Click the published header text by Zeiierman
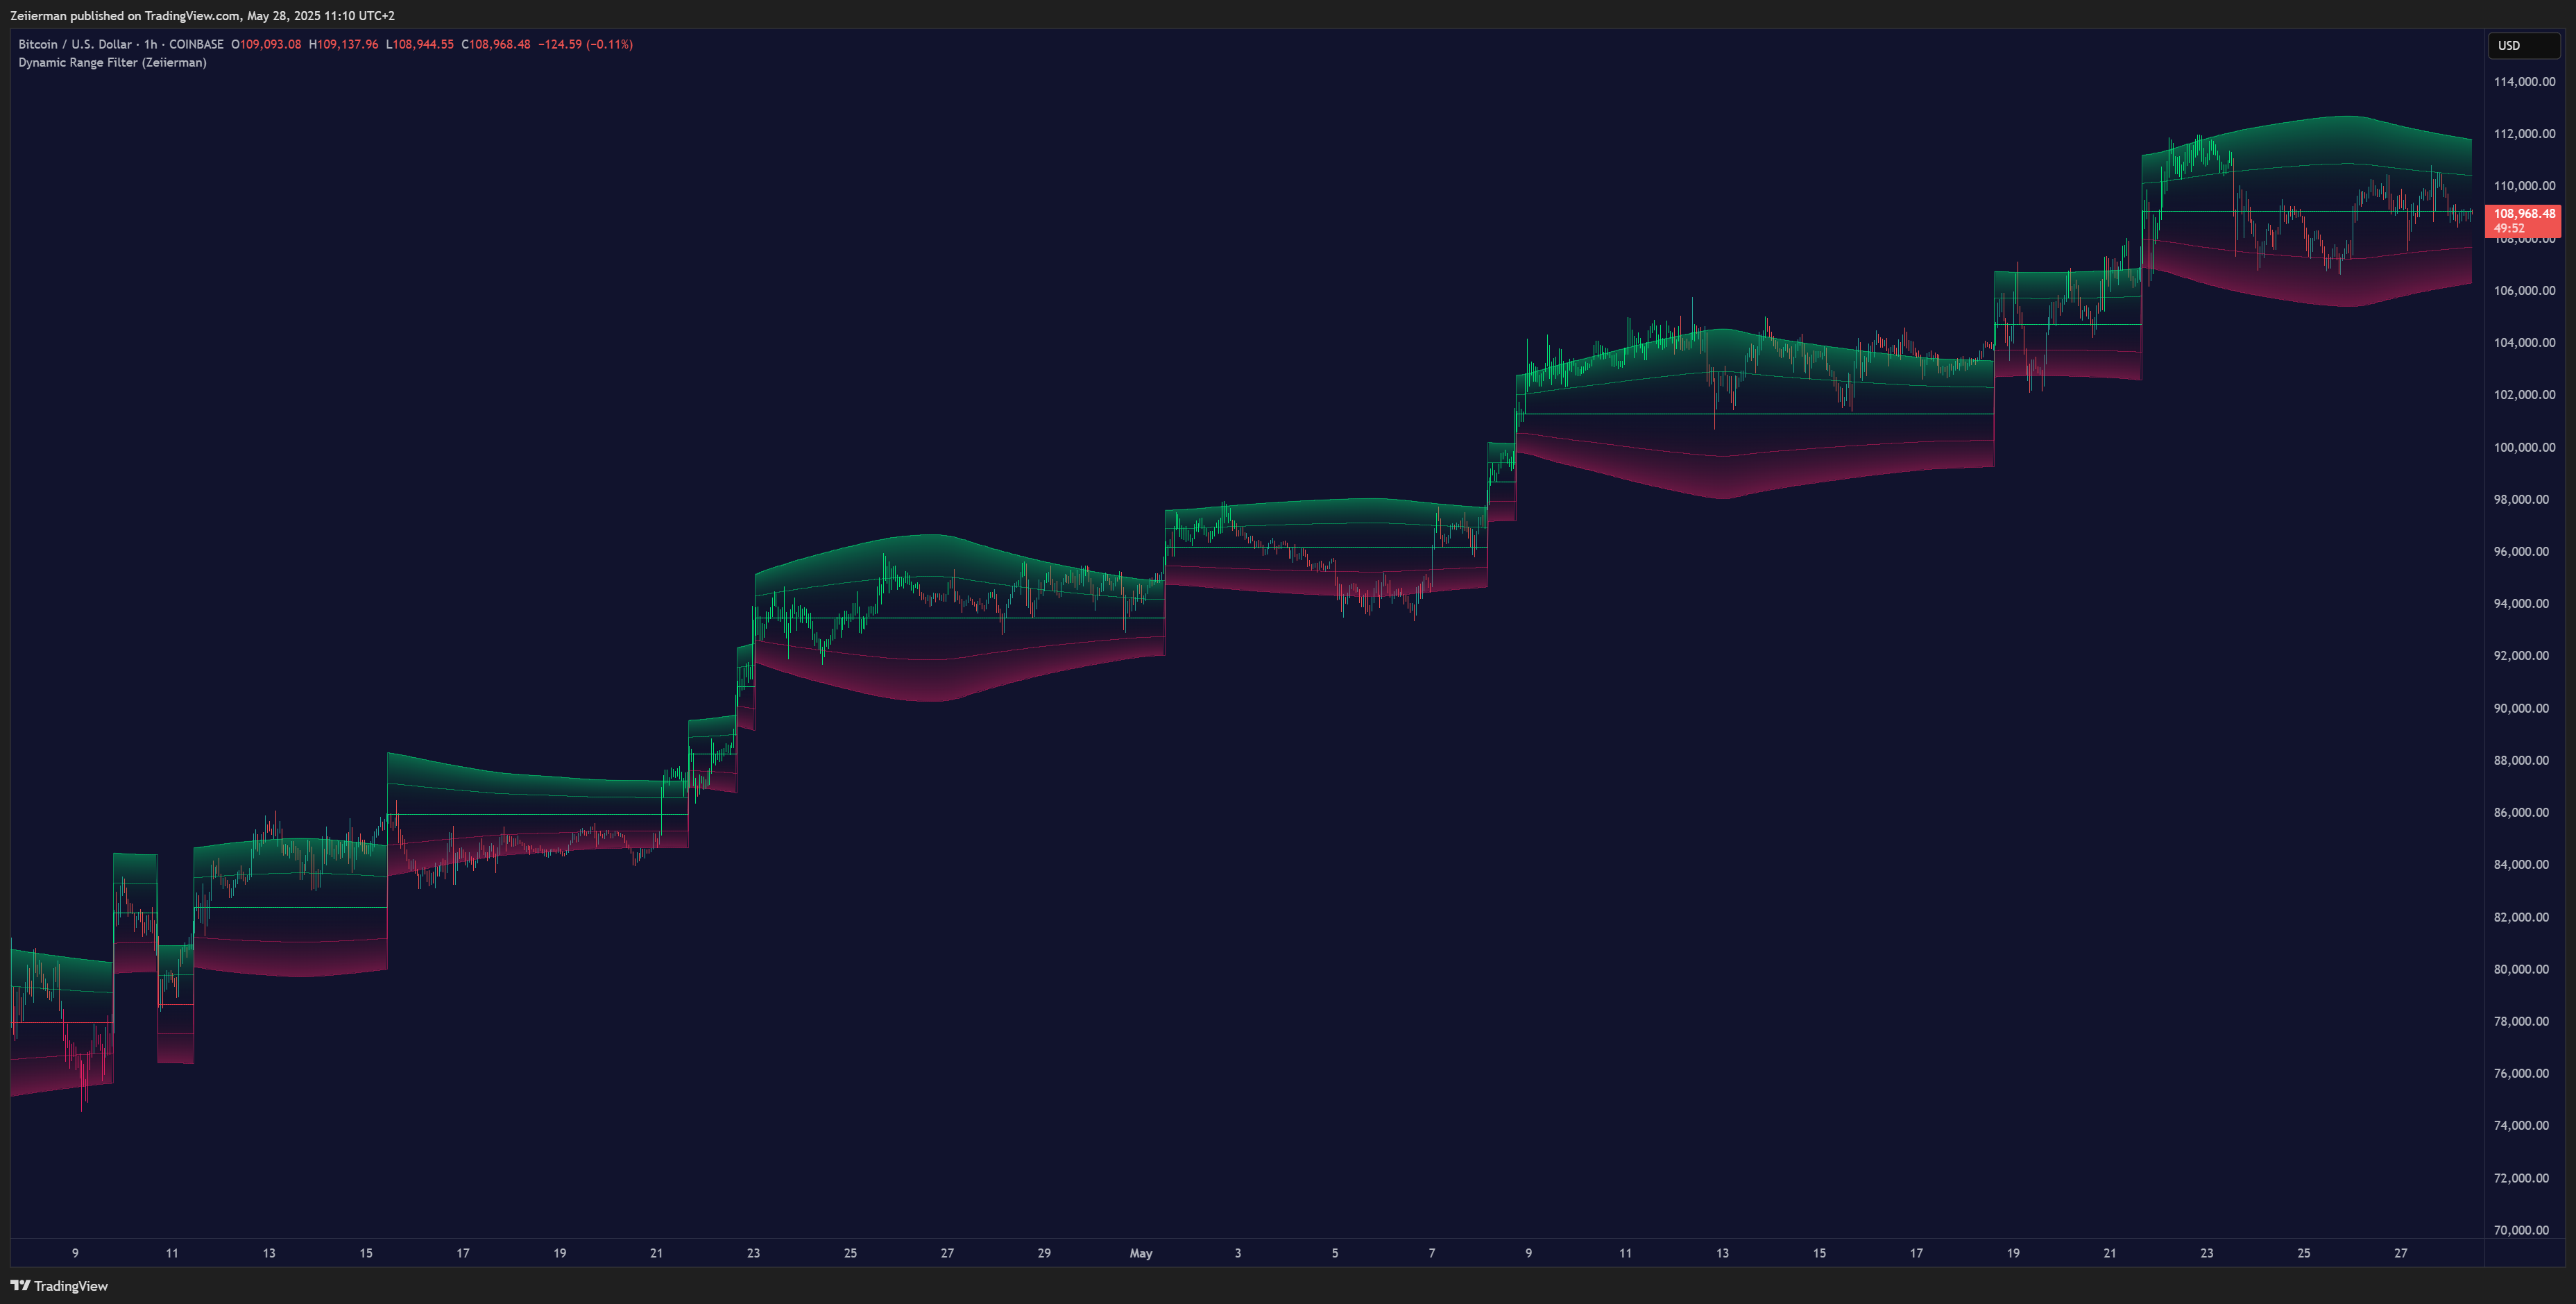 click(x=202, y=16)
